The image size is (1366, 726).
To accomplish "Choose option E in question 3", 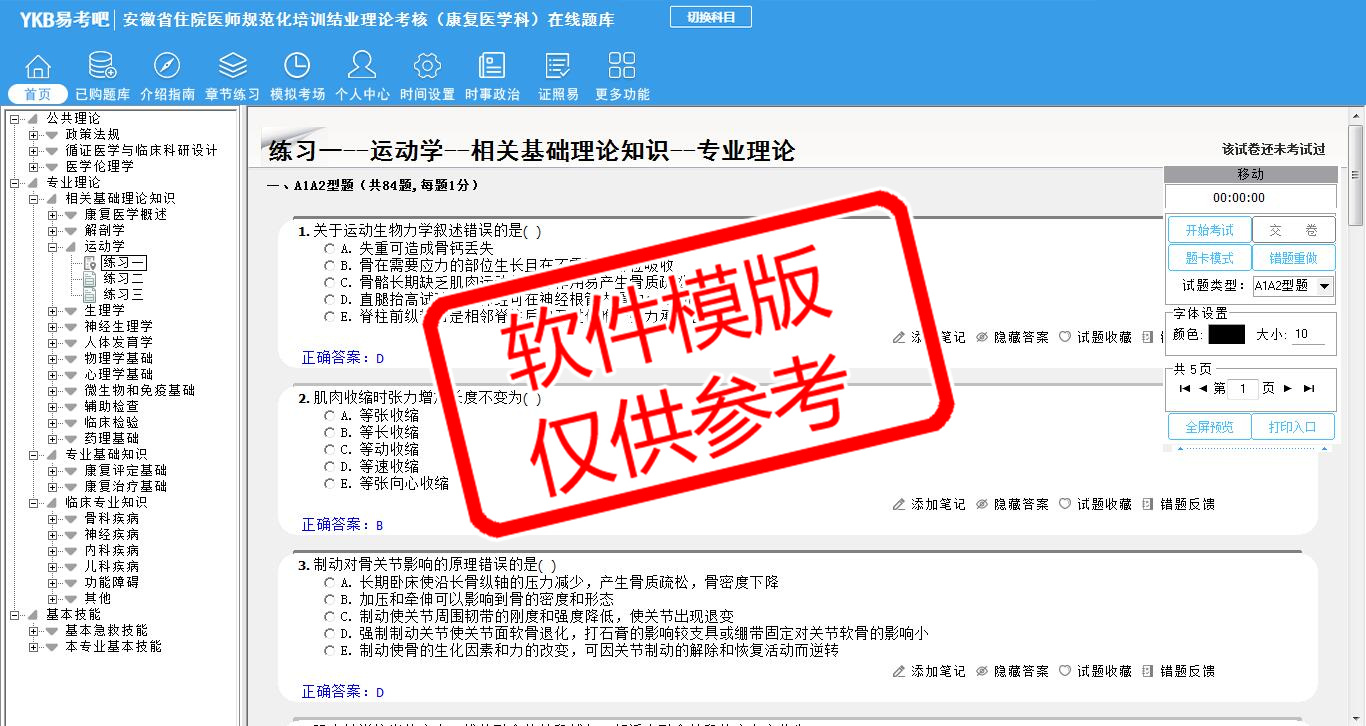I will pyautogui.click(x=329, y=651).
